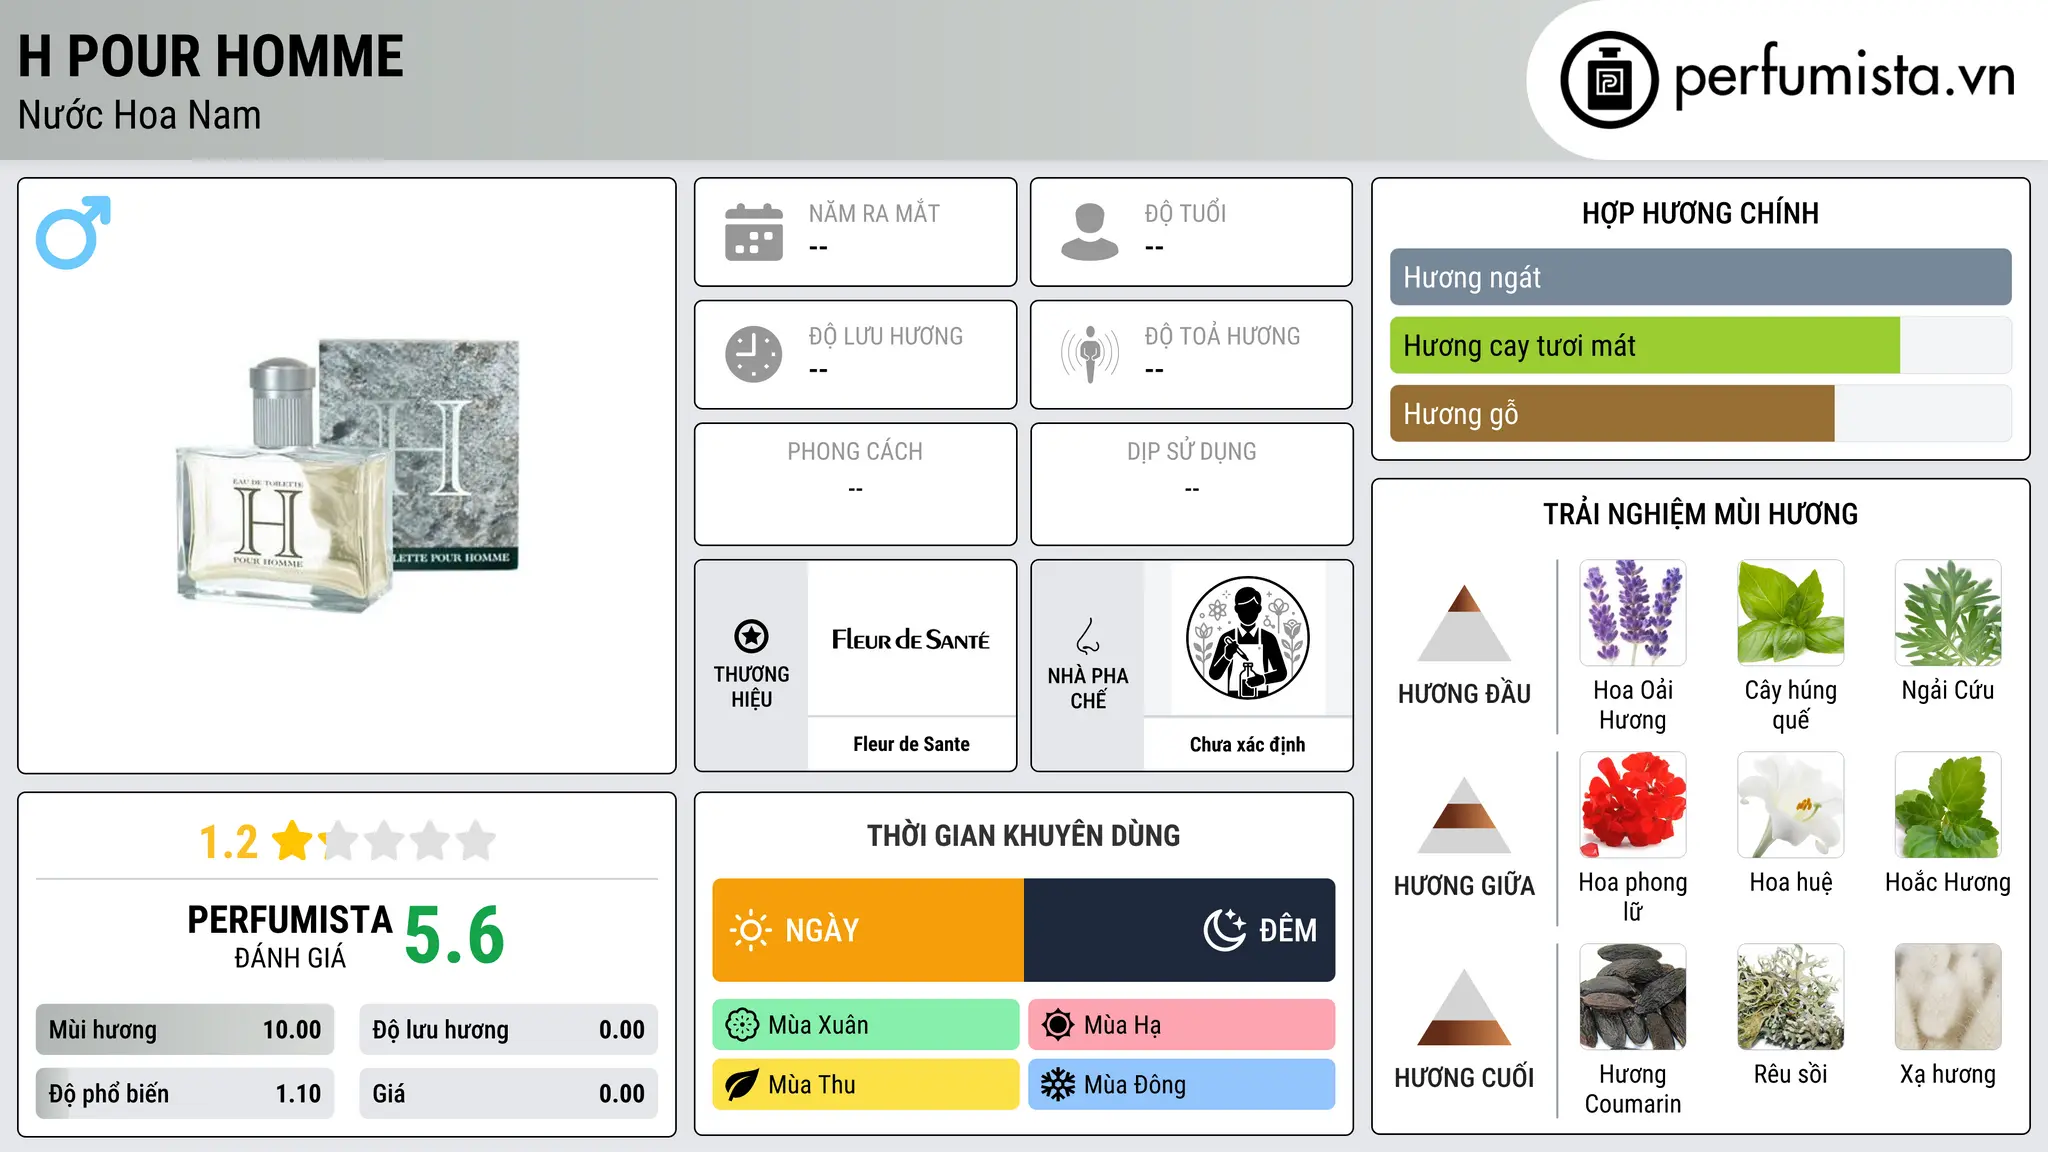Open the Fleur de Sante brand name link
The width and height of the screenshot is (2048, 1152).
(x=911, y=744)
